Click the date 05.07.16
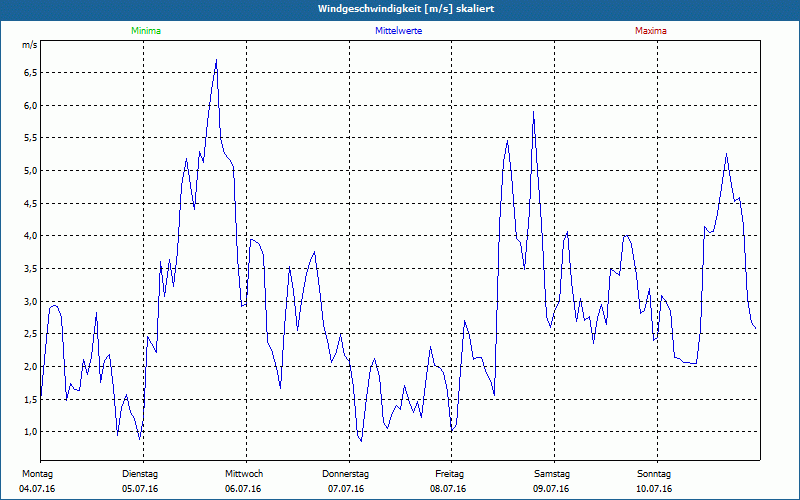Screen dimensions: 800x500 tap(140, 489)
